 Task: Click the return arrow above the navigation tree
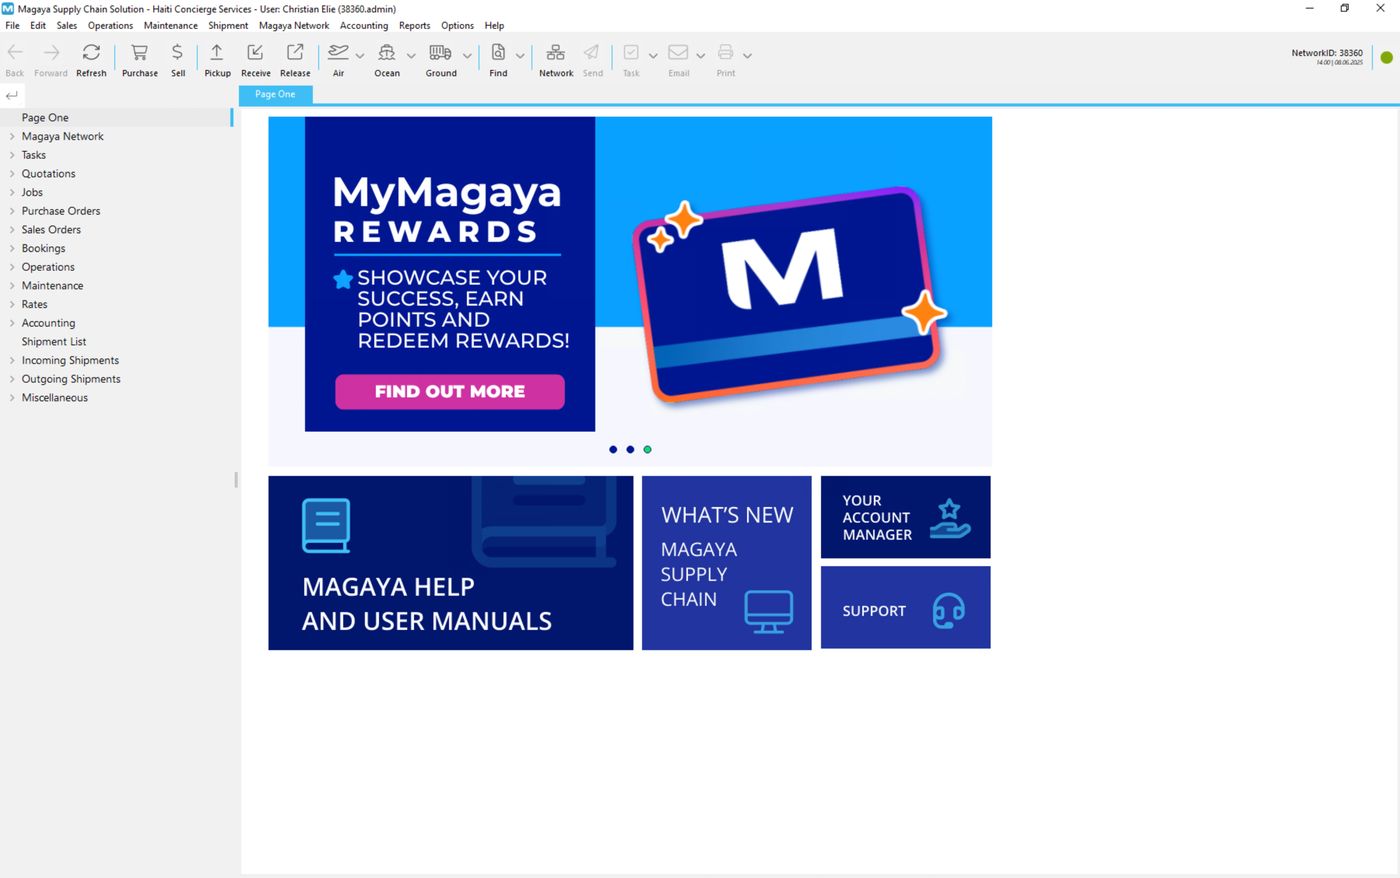(12, 96)
